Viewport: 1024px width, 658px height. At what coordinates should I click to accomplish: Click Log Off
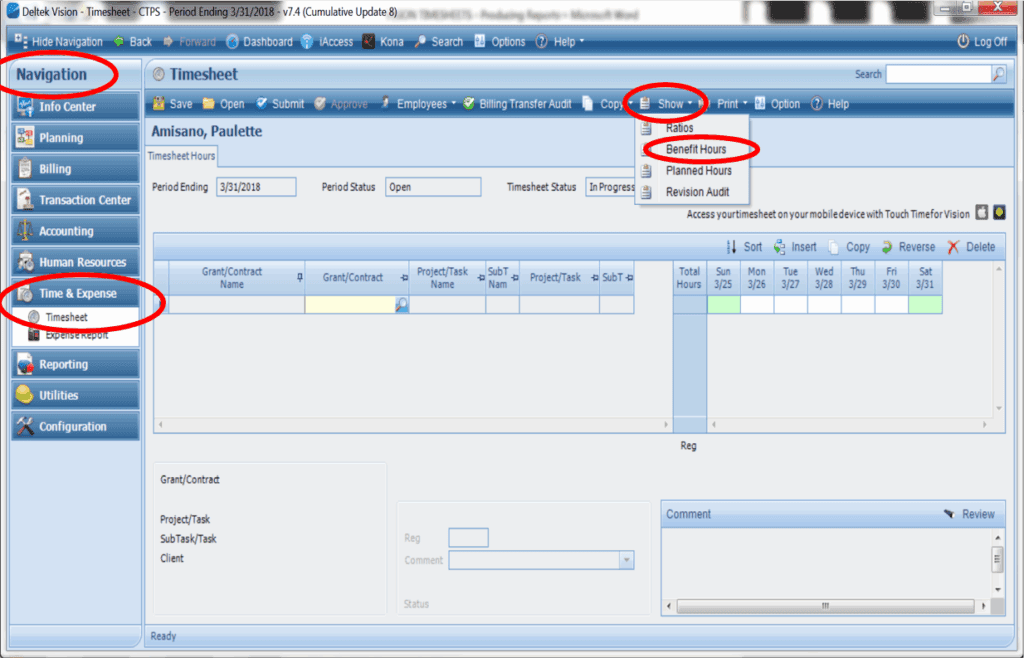982,42
